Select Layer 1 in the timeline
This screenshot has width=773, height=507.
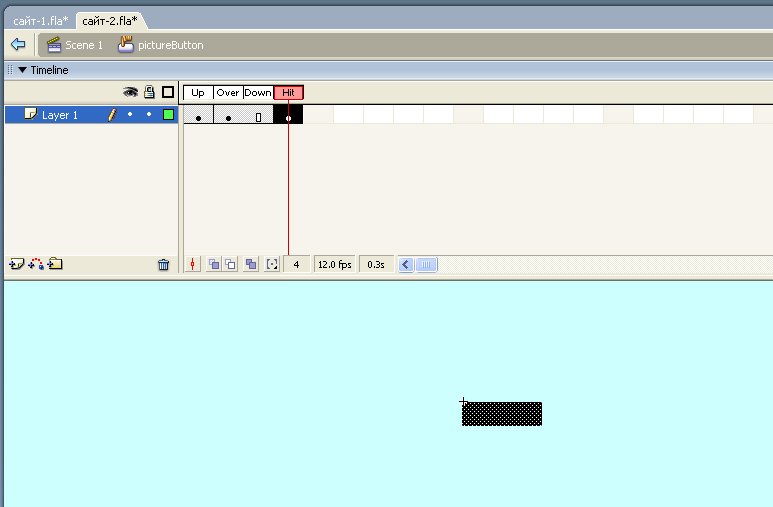(x=91, y=115)
